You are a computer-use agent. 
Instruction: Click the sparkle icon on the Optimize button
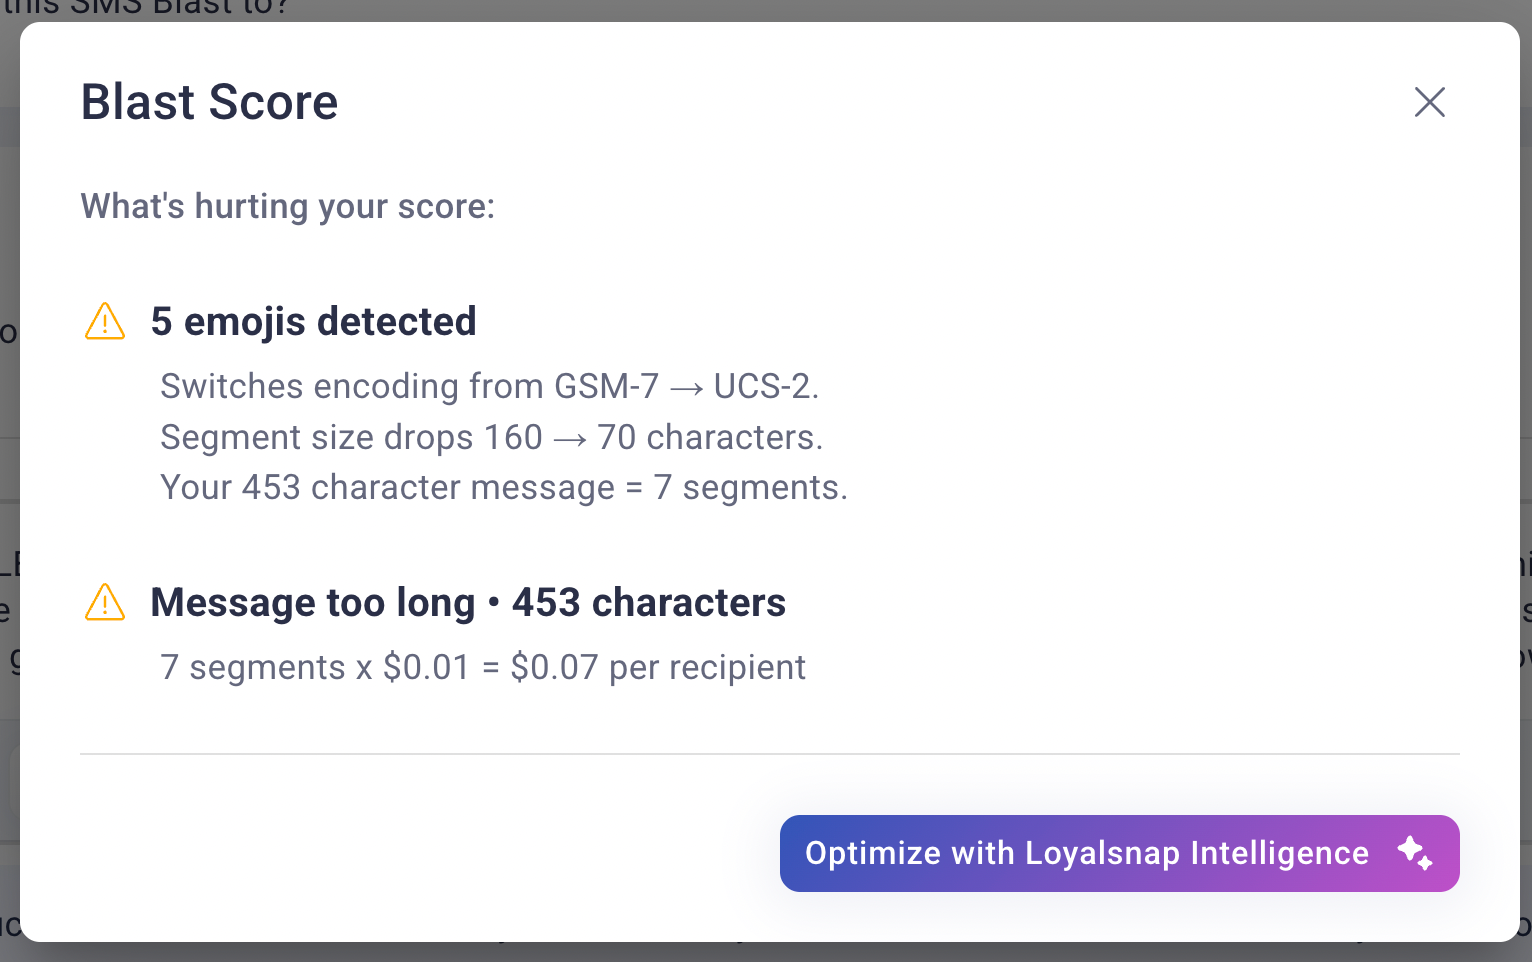pyautogui.click(x=1415, y=853)
